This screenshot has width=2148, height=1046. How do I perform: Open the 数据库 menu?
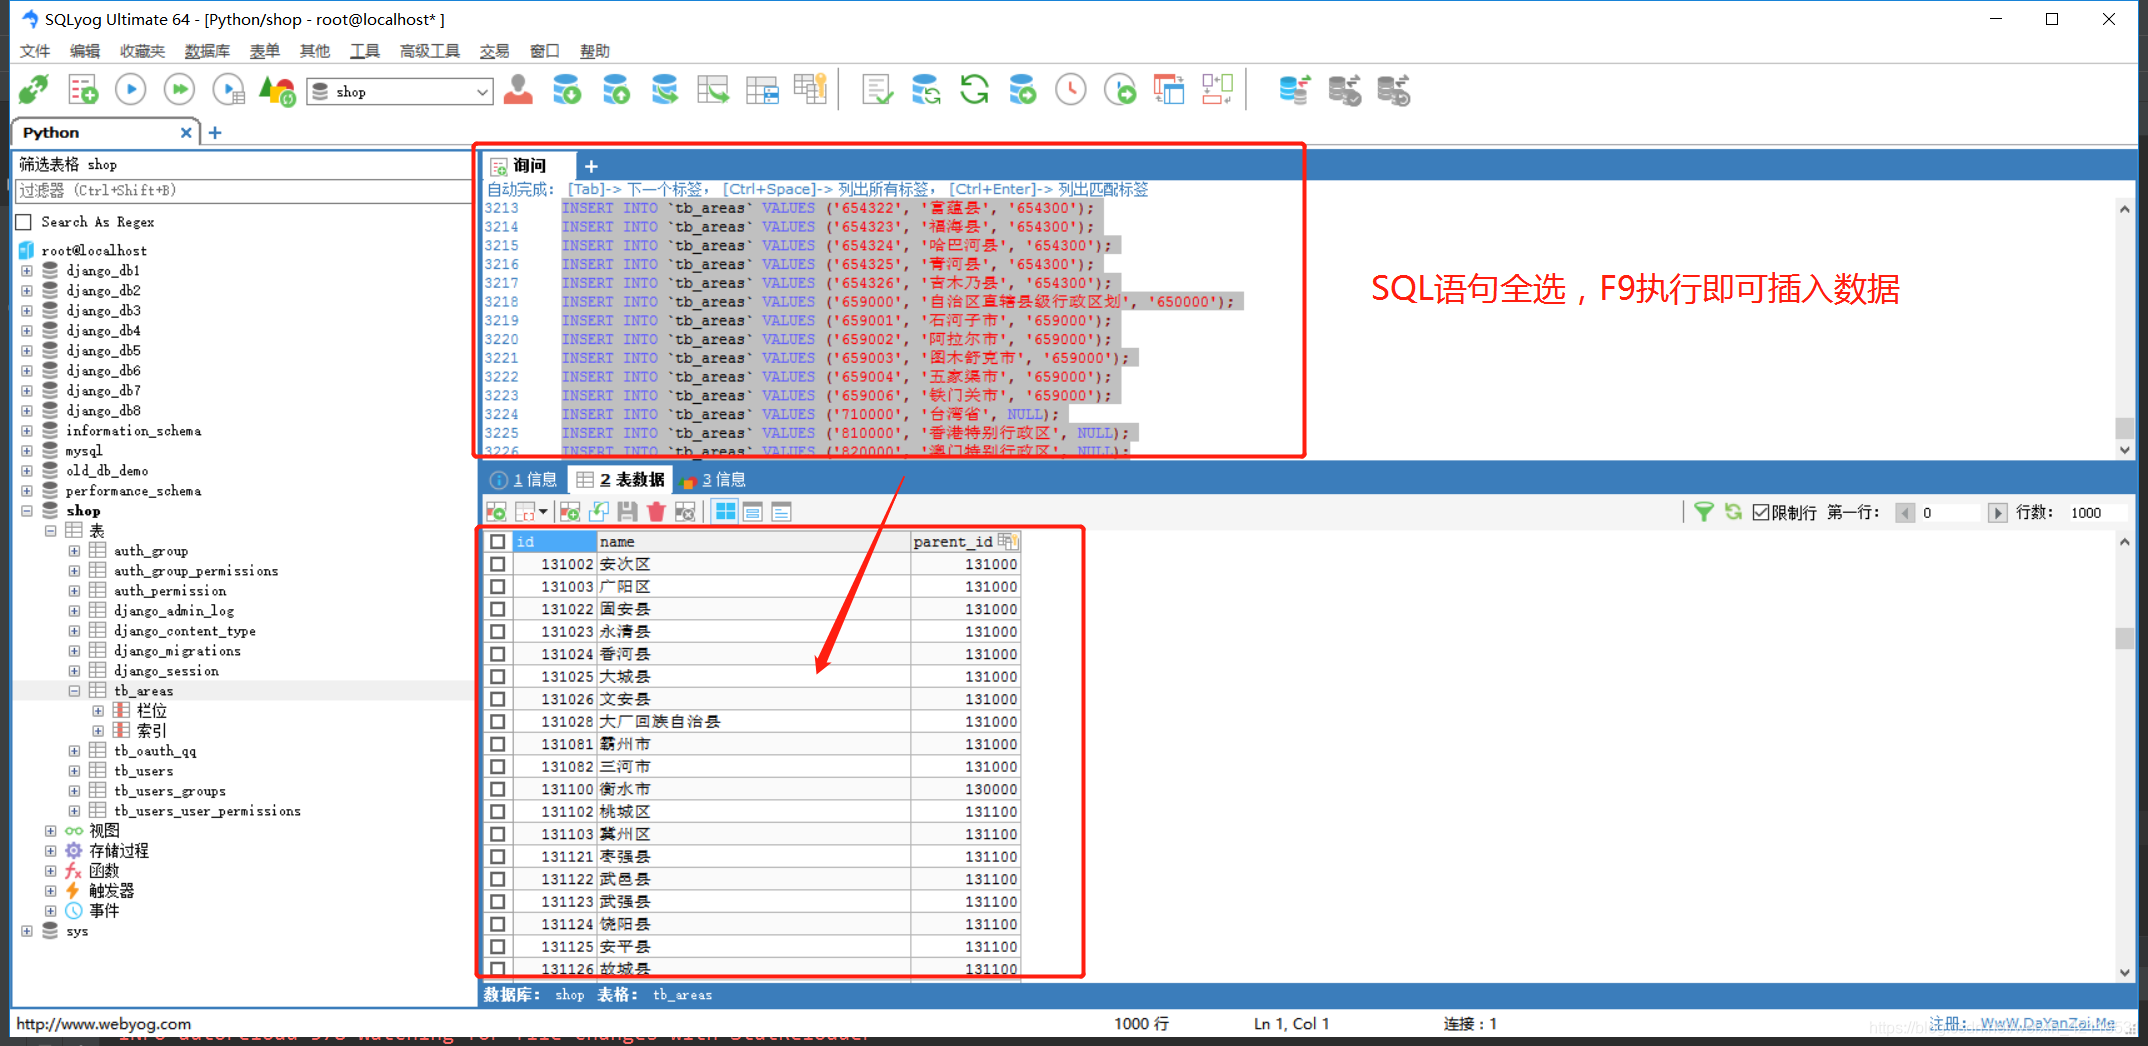coord(207,51)
